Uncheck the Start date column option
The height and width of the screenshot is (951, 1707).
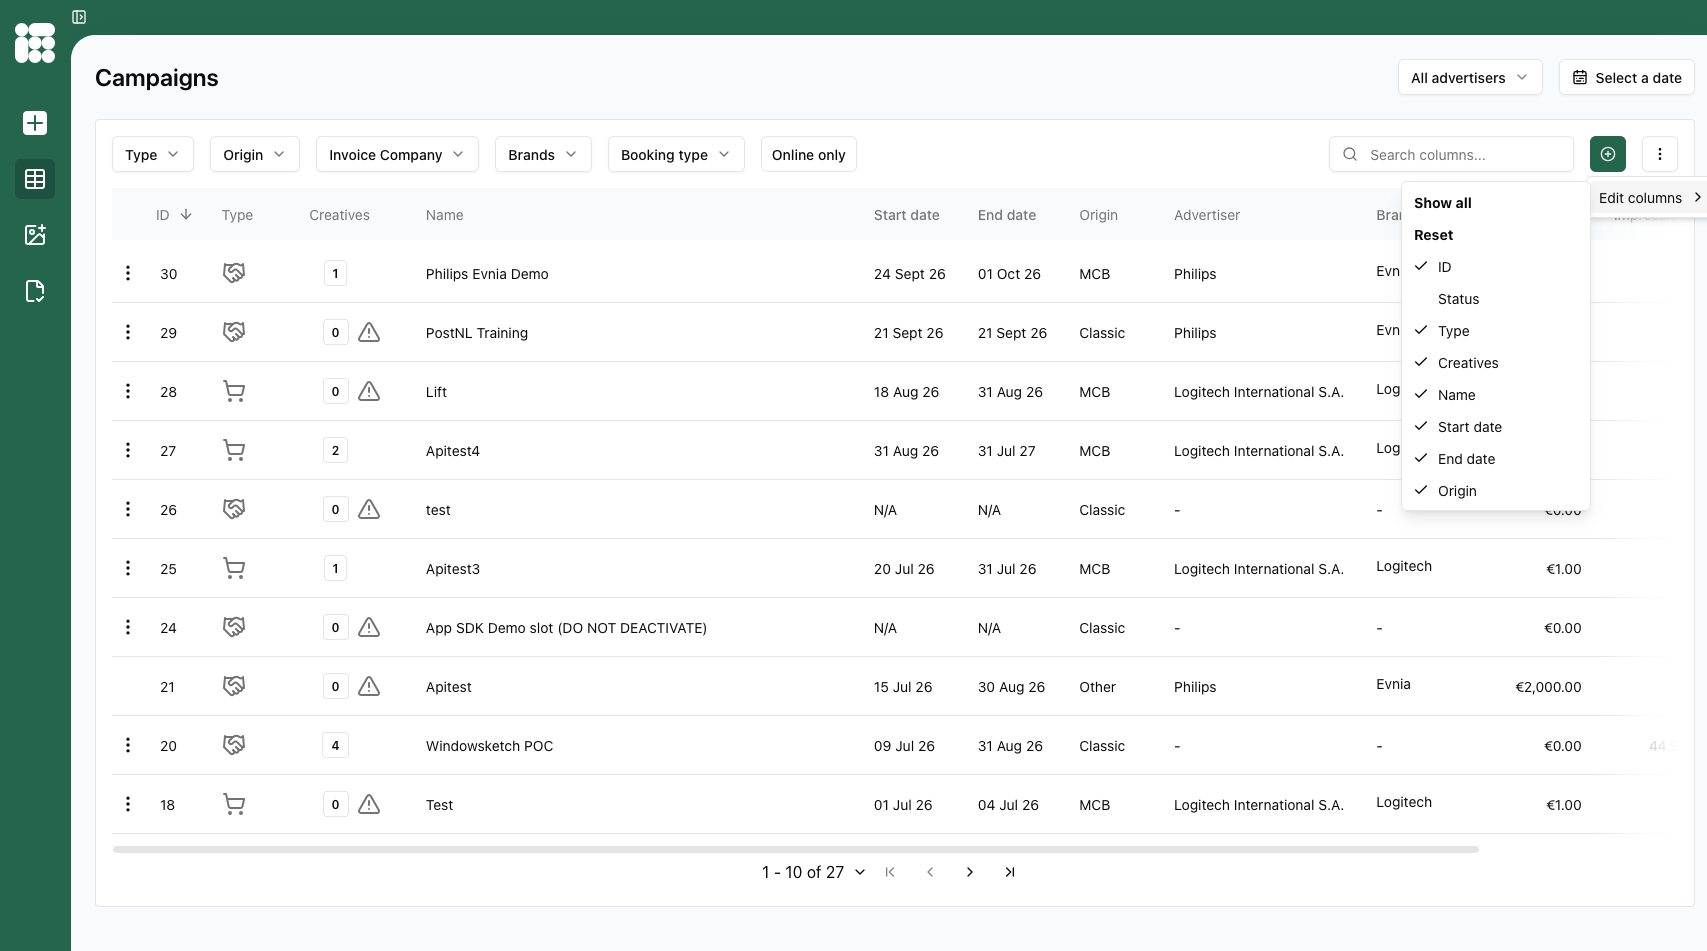(x=1496, y=427)
